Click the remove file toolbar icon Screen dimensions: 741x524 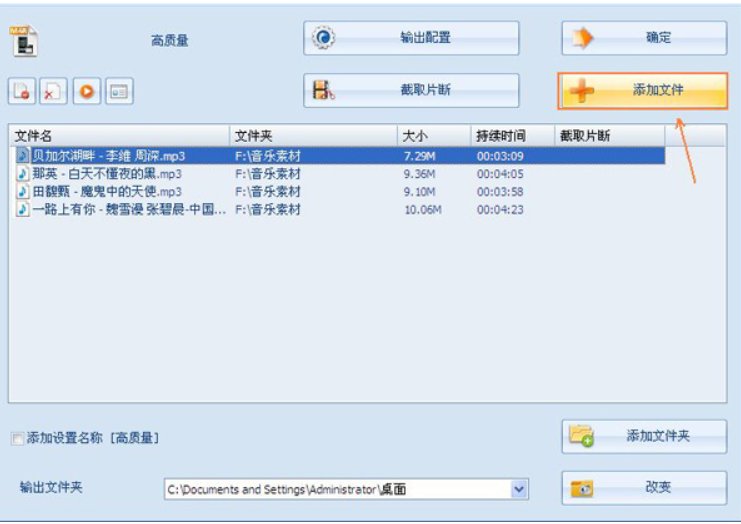point(22,91)
